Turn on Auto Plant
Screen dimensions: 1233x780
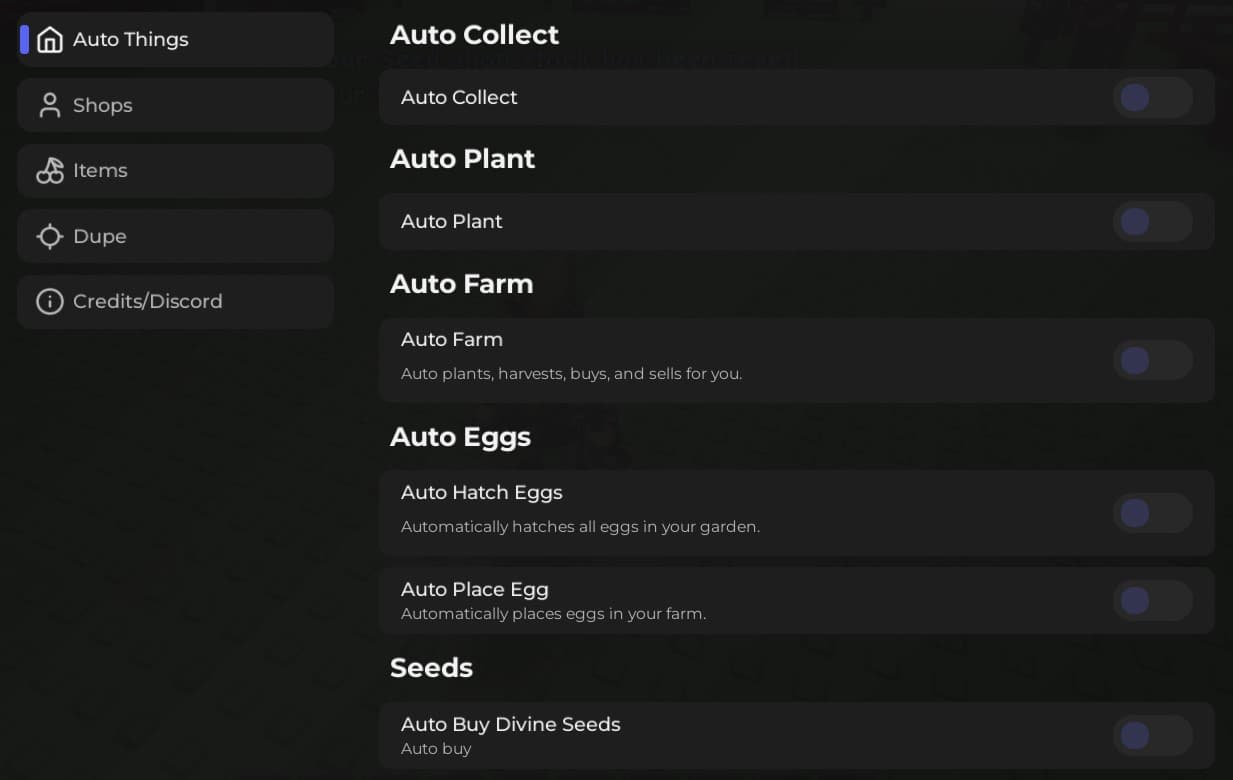pos(1152,221)
